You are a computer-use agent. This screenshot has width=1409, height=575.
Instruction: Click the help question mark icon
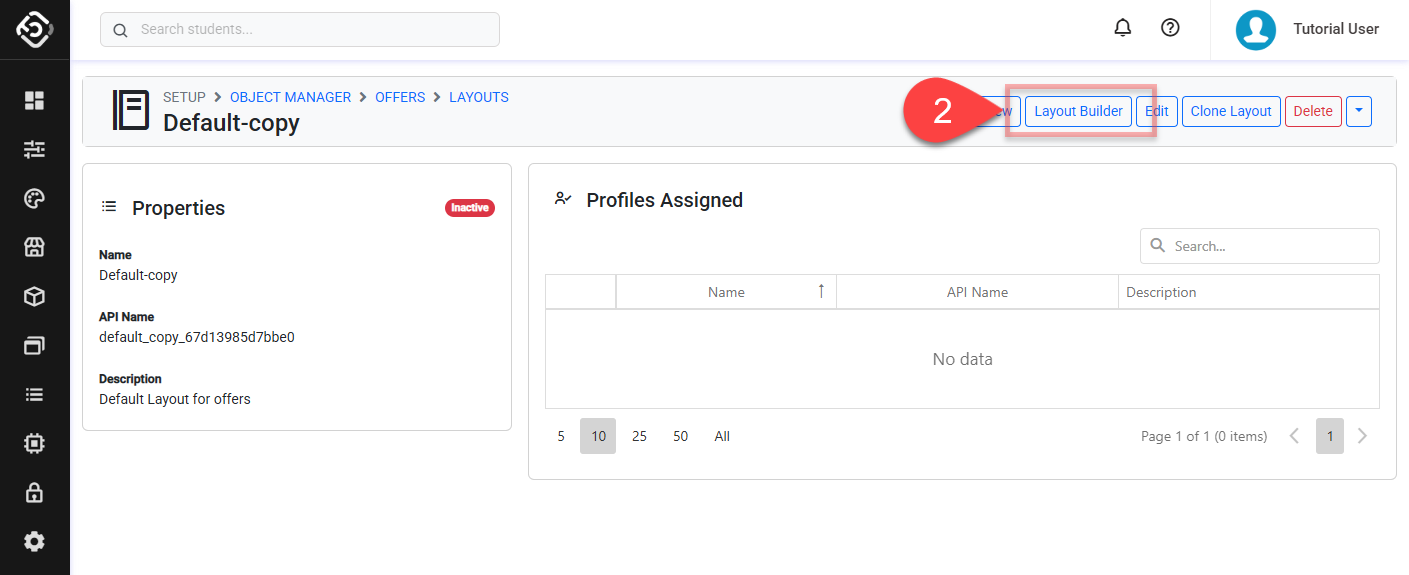[x=1170, y=28]
